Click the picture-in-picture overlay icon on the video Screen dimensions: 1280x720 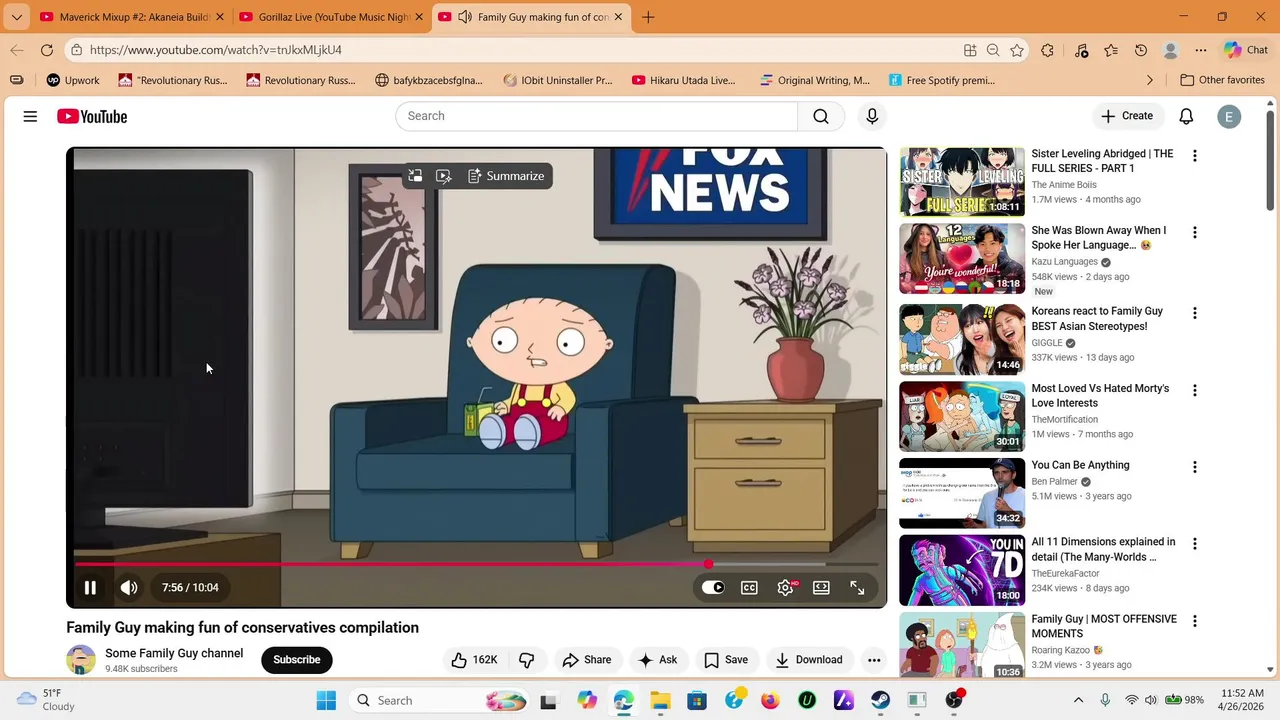tap(415, 176)
